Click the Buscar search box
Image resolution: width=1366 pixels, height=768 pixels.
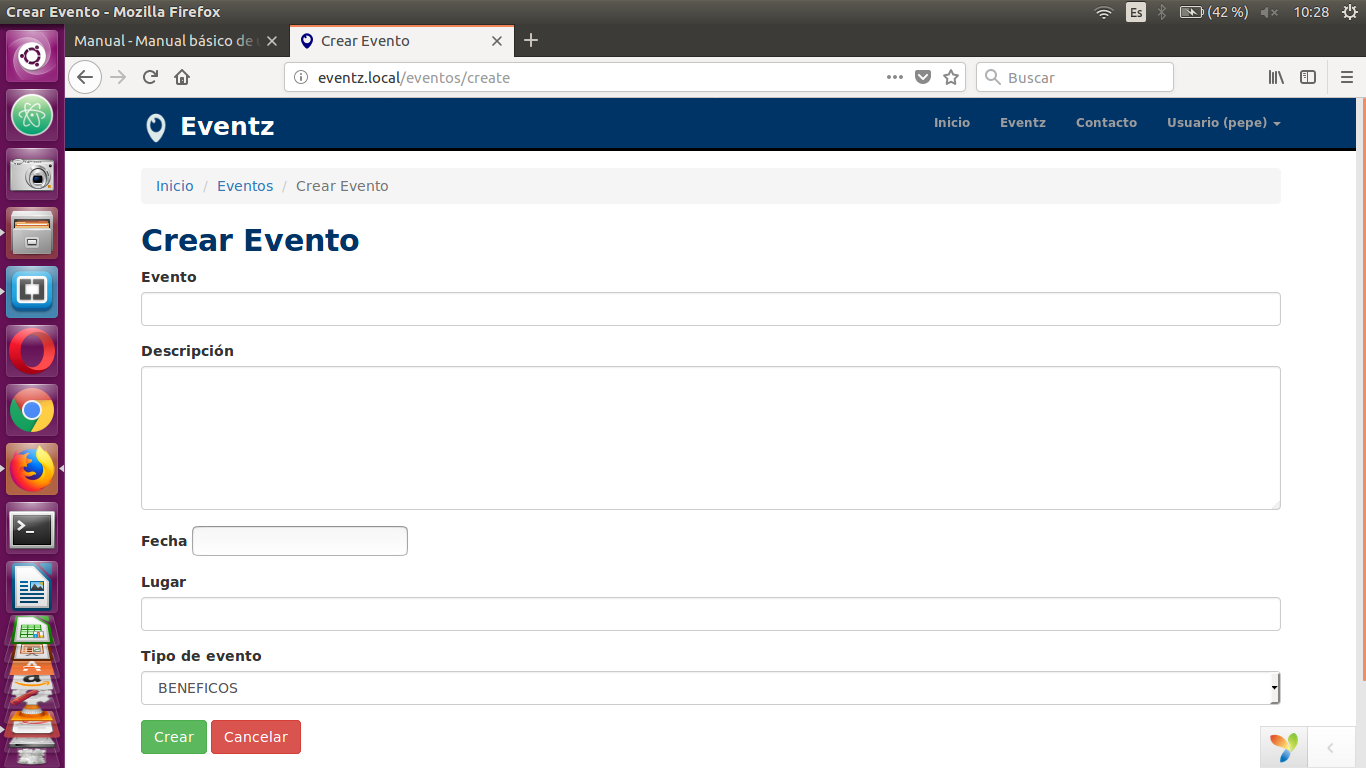click(x=1075, y=77)
